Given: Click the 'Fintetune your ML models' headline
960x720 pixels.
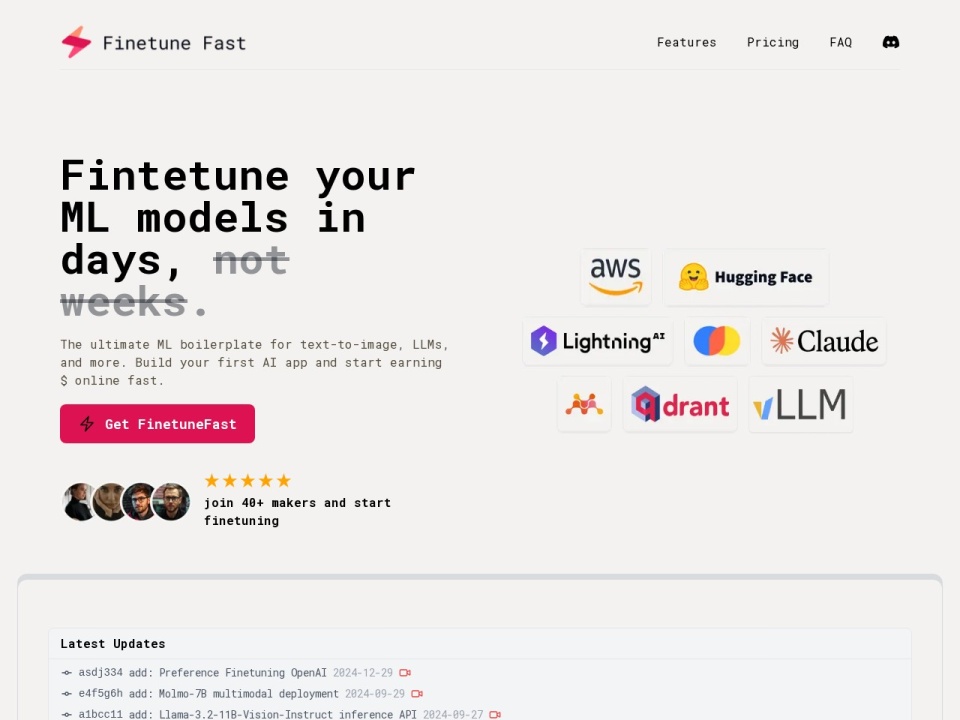Looking at the screenshot, I should click(238, 239).
